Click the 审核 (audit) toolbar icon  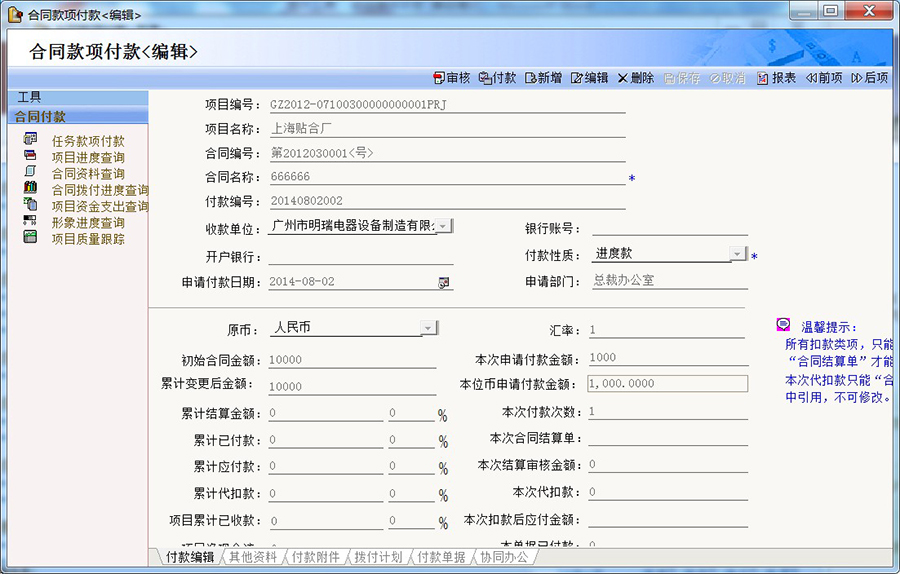452,78
